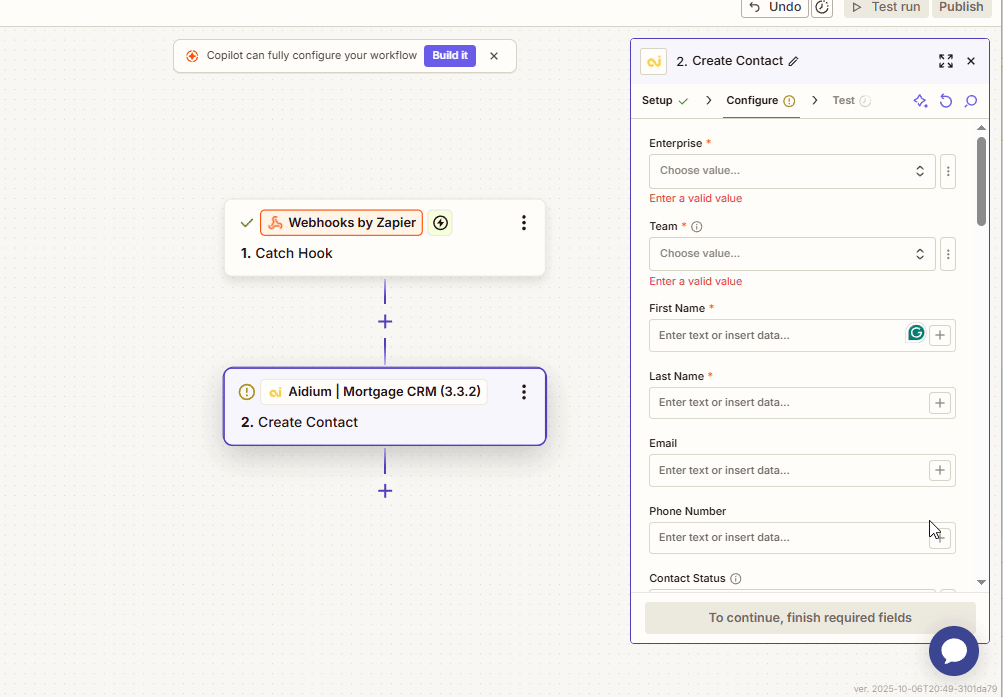Click the pencil icon to rename the step
Viewport: 1003px width, 697px height.
(794, 61)
